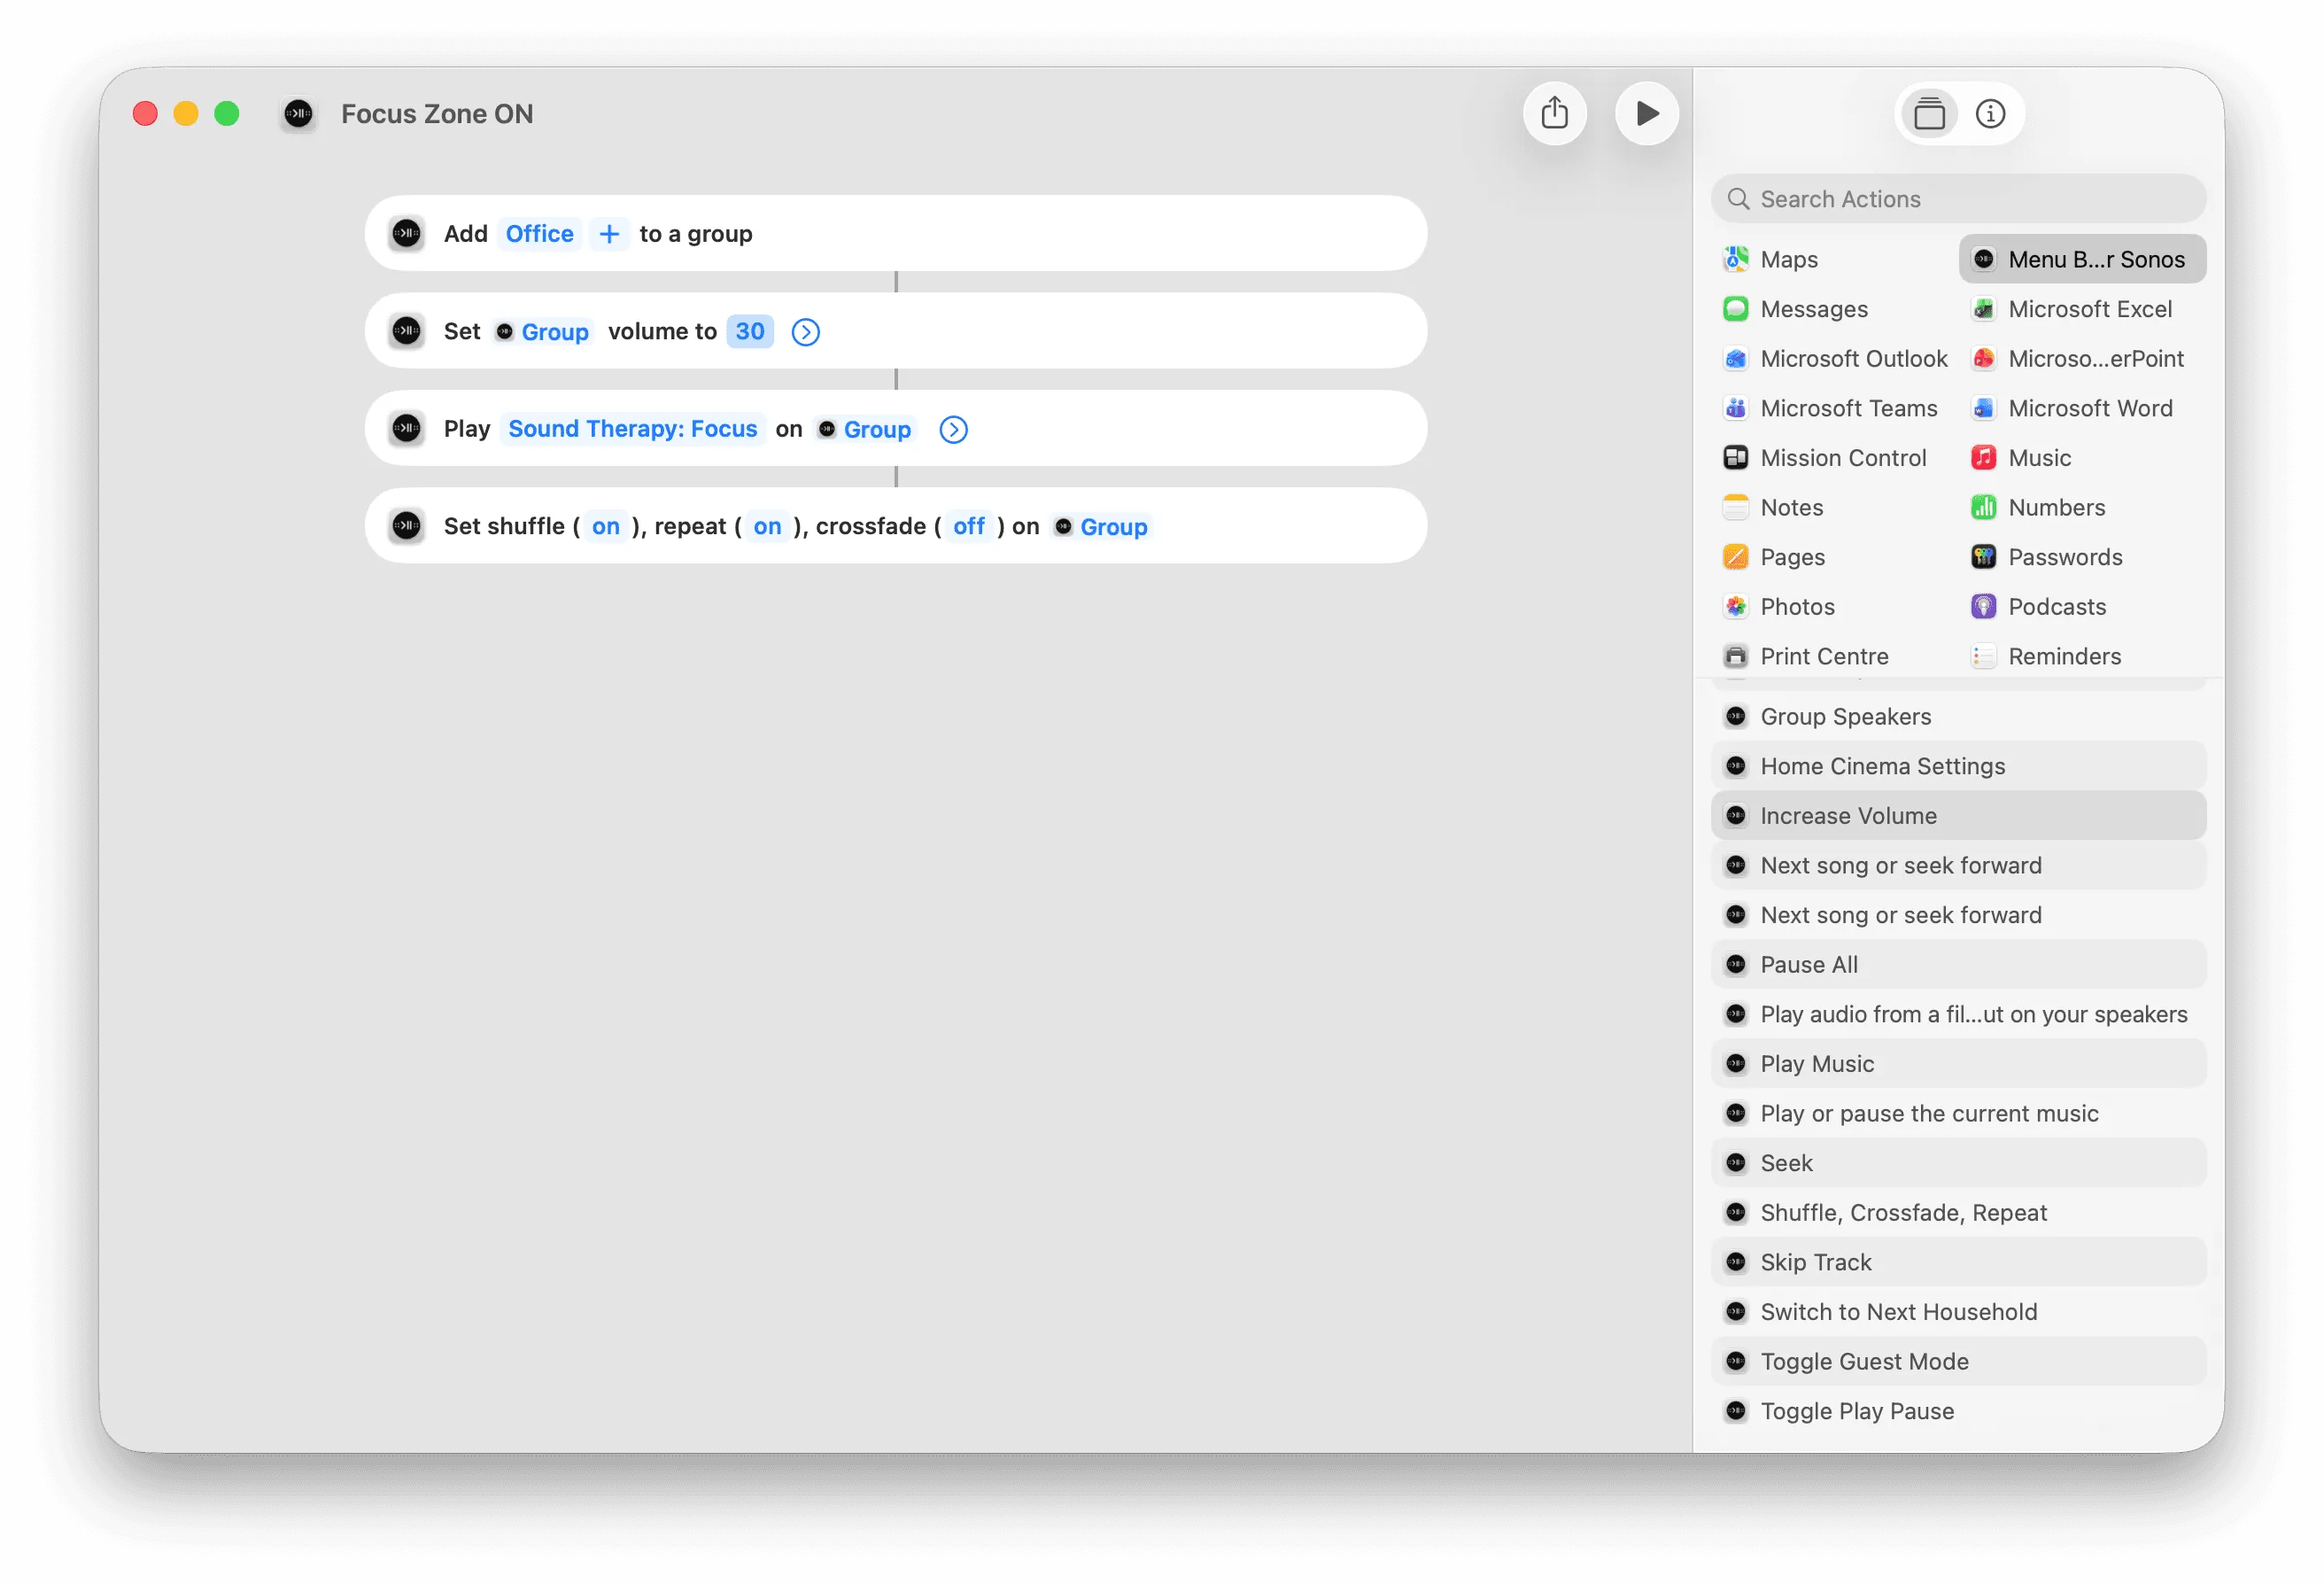Screen dimensions: 2324x1584
Task: Add the Pause All action
Action: coord(1958,964)
